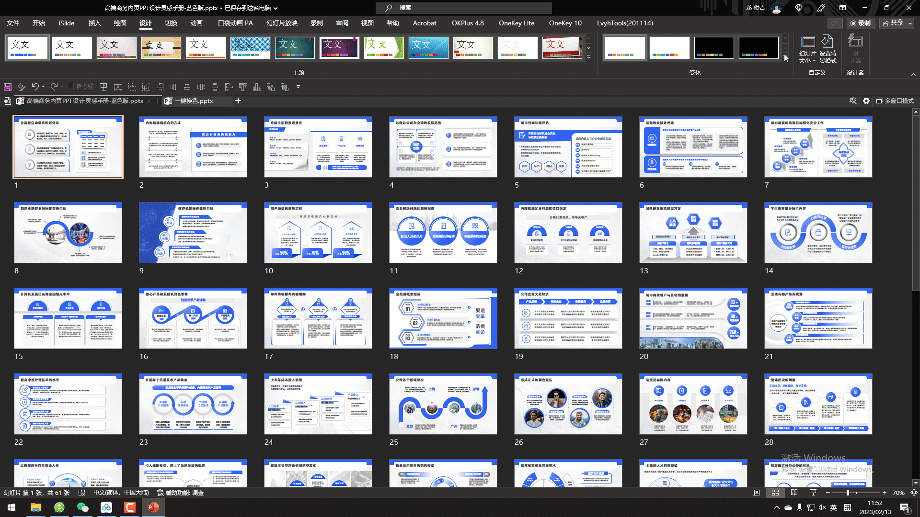This screenshot has width=920, height=517.
Task: Click accessibility check icon in status bar
Action: point(160,493)
